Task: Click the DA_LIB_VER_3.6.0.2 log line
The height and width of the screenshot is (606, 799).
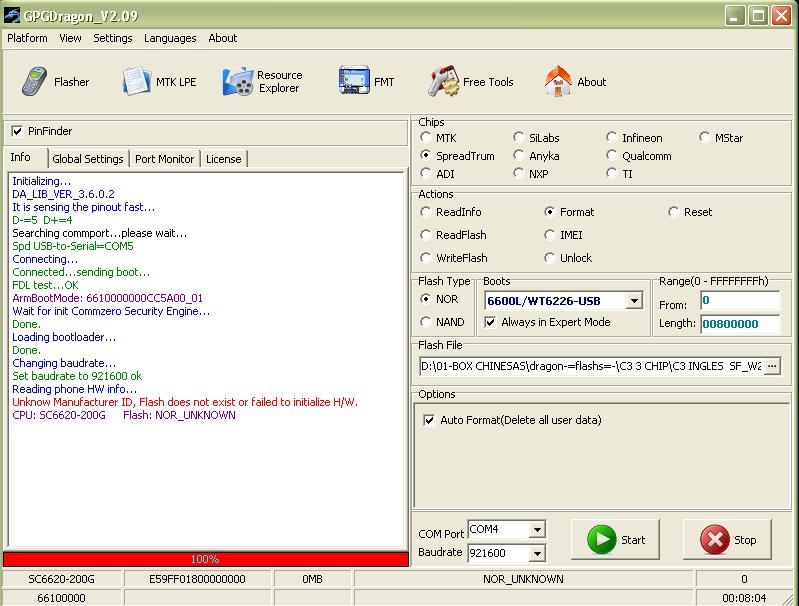Action: (x=63, y=194)
